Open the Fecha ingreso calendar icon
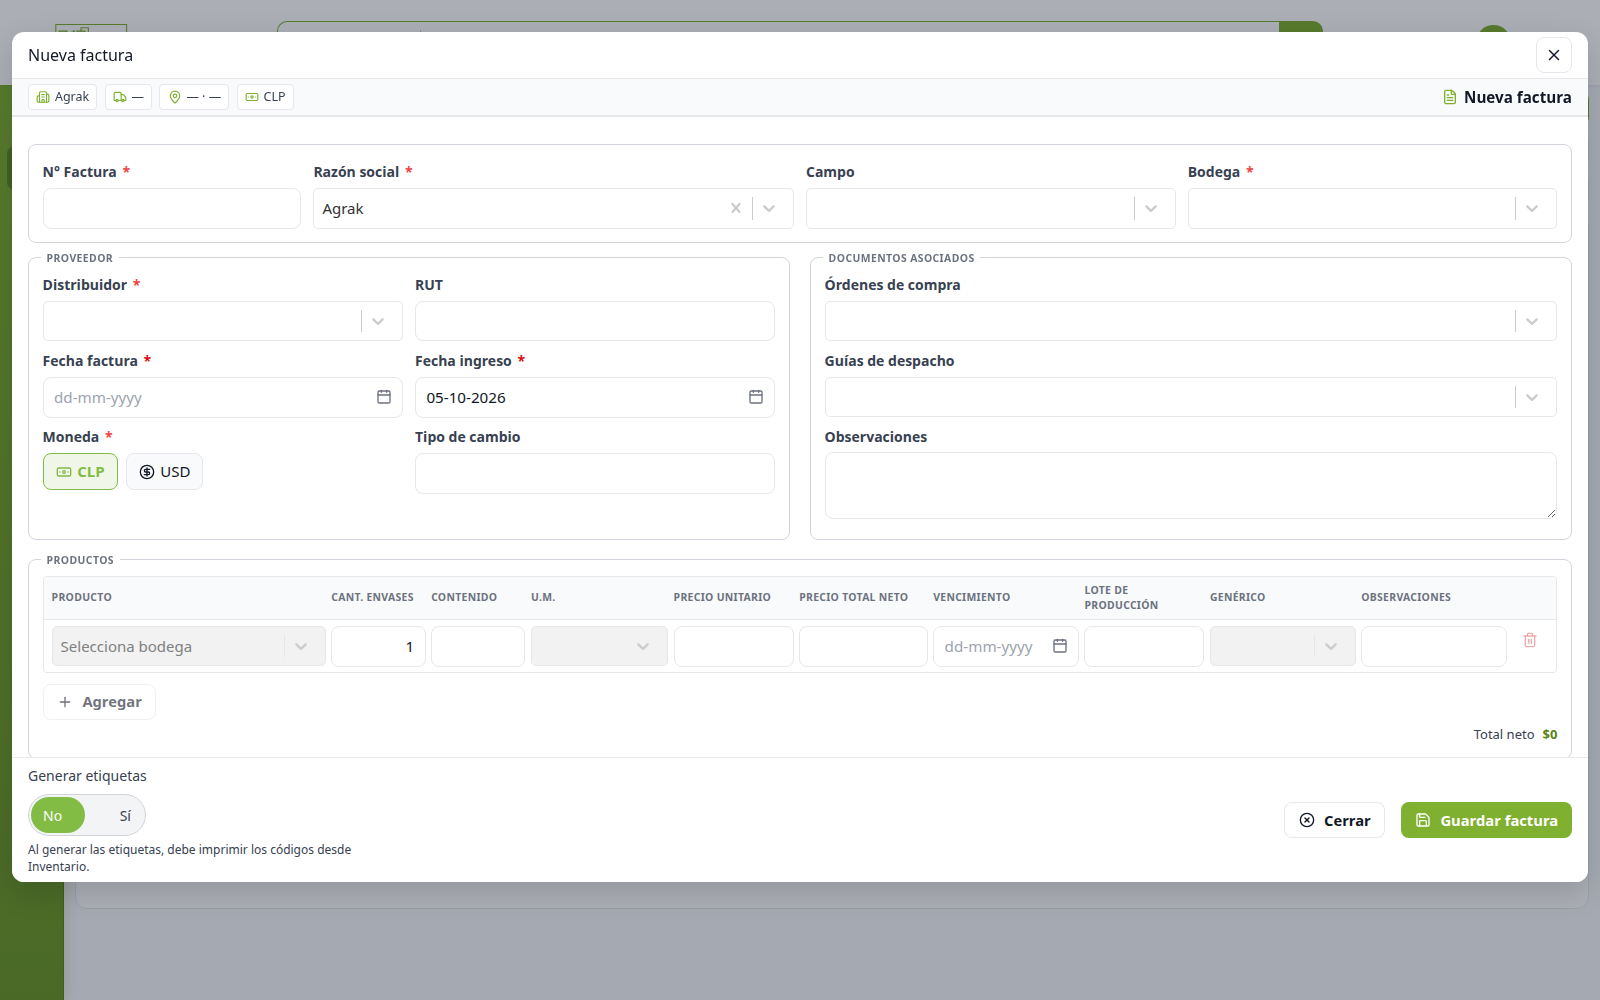Image resolution: width=1600 pixels, height=1000 pixels. pyautogui.click(x=756, y=397)
